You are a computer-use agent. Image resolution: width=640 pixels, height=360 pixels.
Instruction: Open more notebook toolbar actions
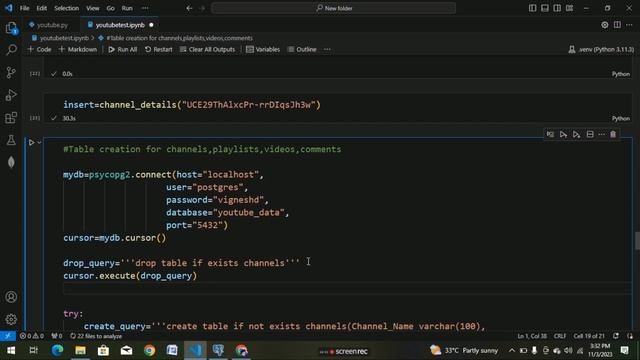327,49
